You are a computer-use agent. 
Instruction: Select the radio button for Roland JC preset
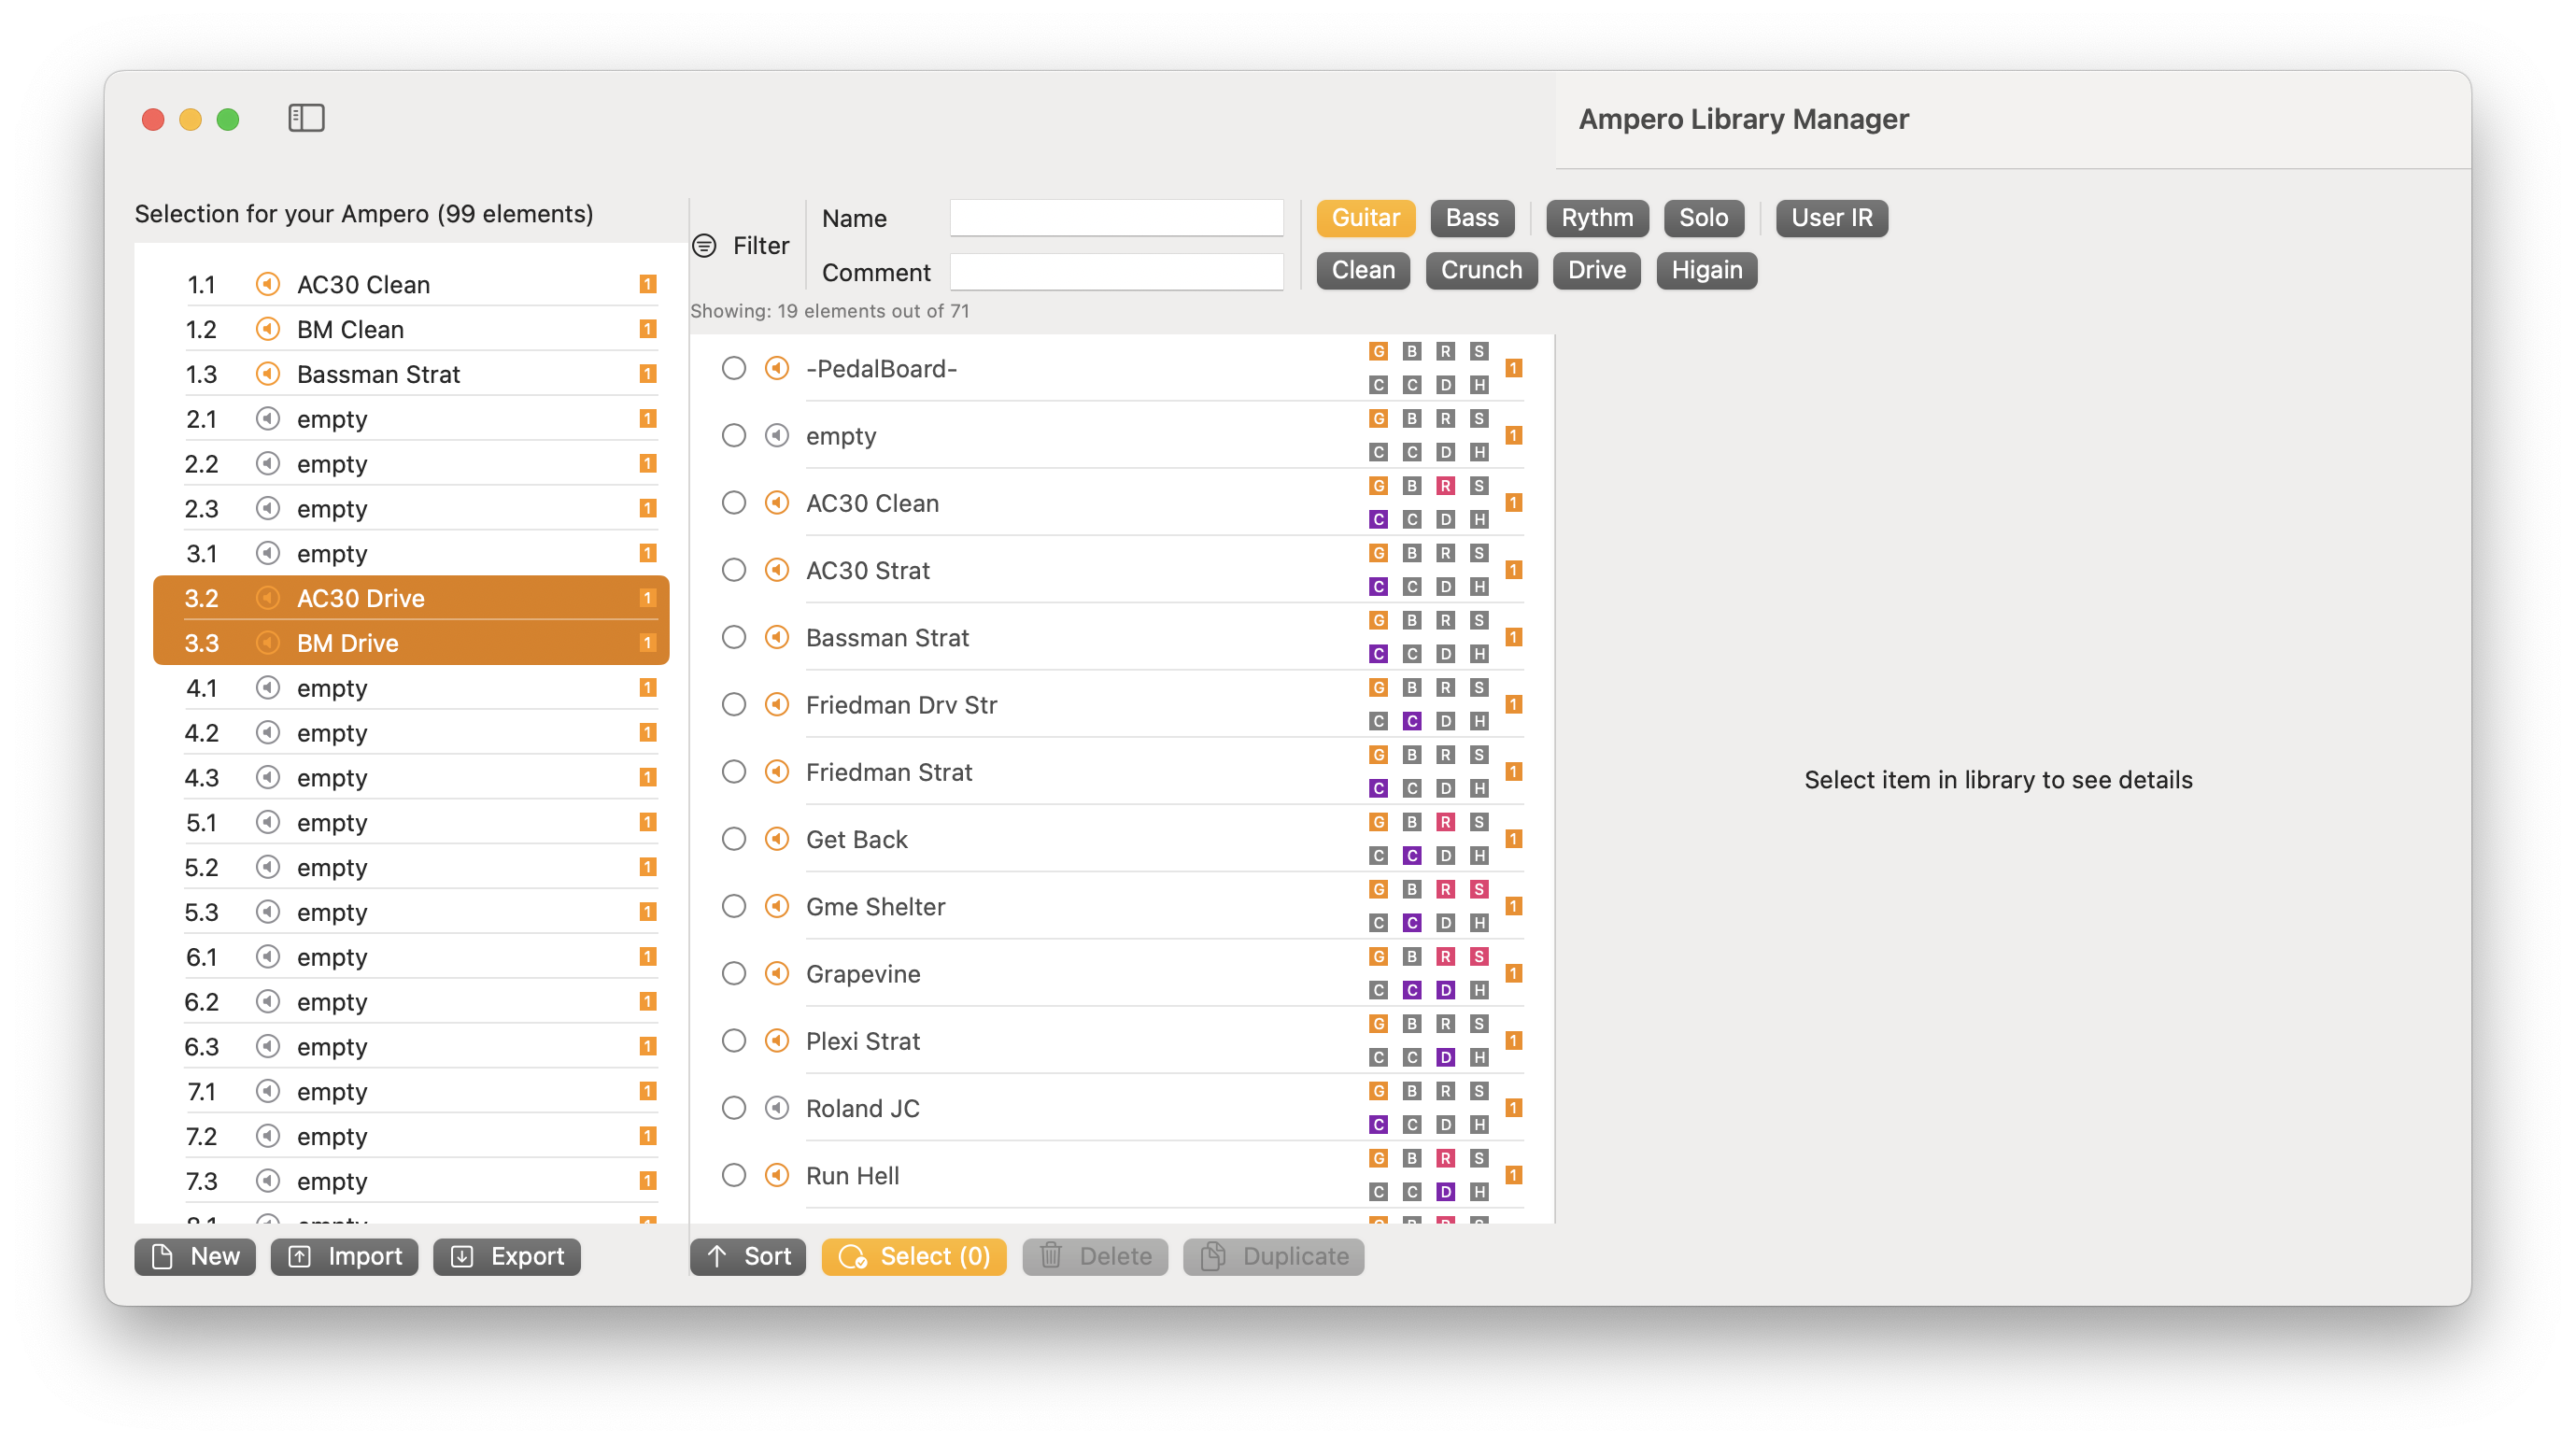click(730, 1108)
